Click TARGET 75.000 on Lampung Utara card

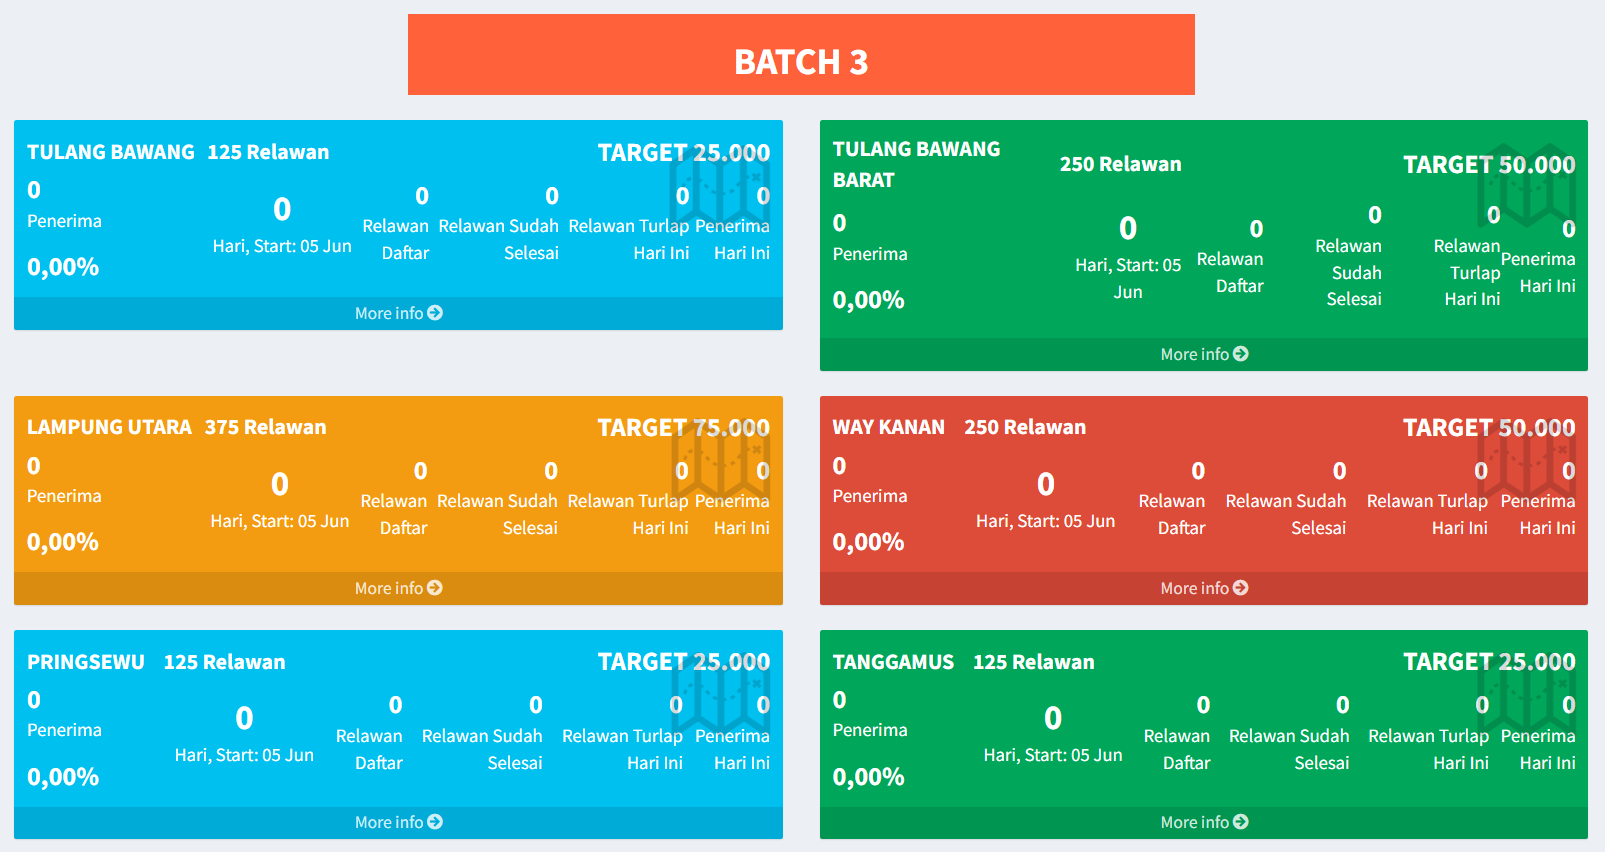coord(683,428)
